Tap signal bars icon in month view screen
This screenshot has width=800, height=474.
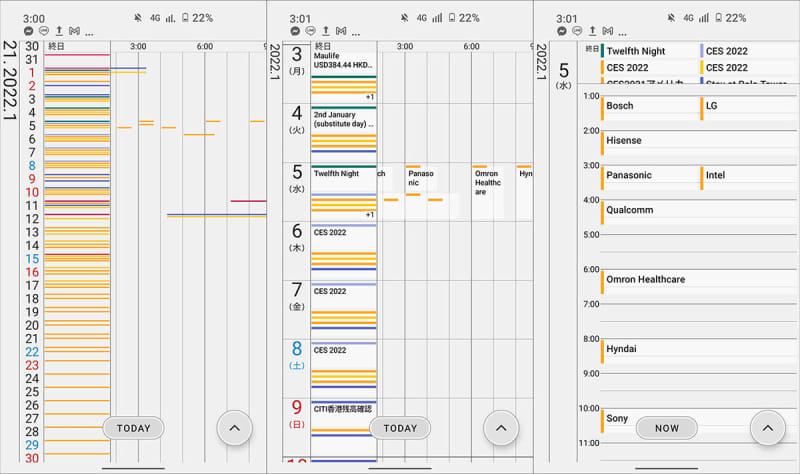[171, 18]
